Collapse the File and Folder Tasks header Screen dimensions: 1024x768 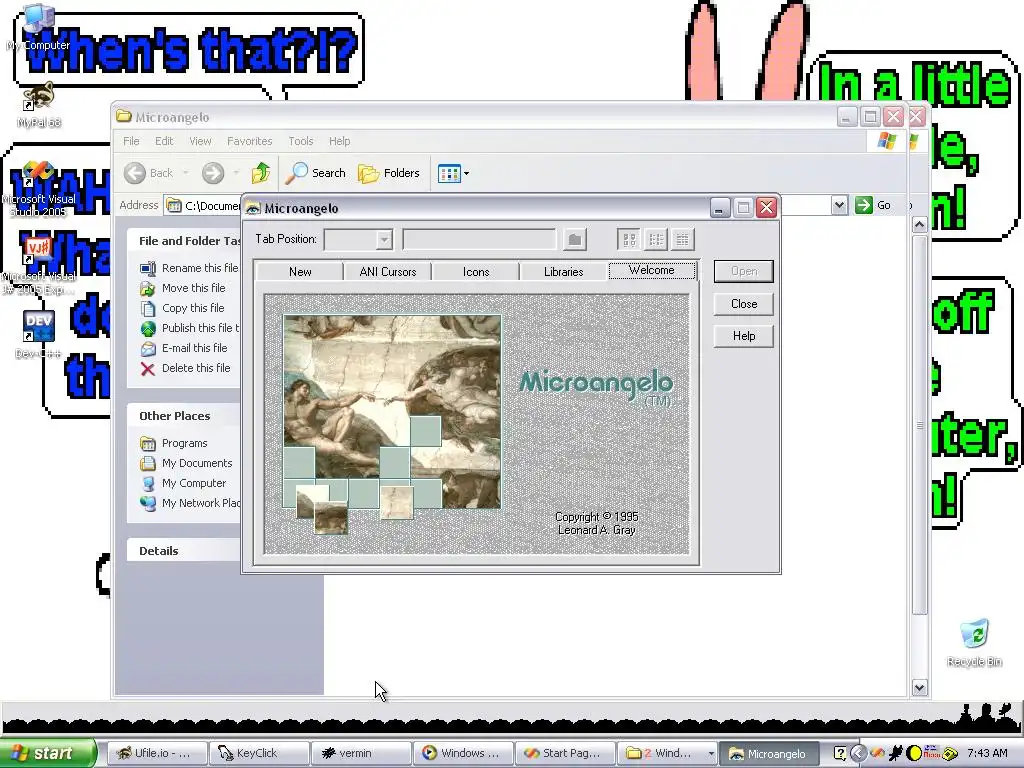[x=184, y=241]
